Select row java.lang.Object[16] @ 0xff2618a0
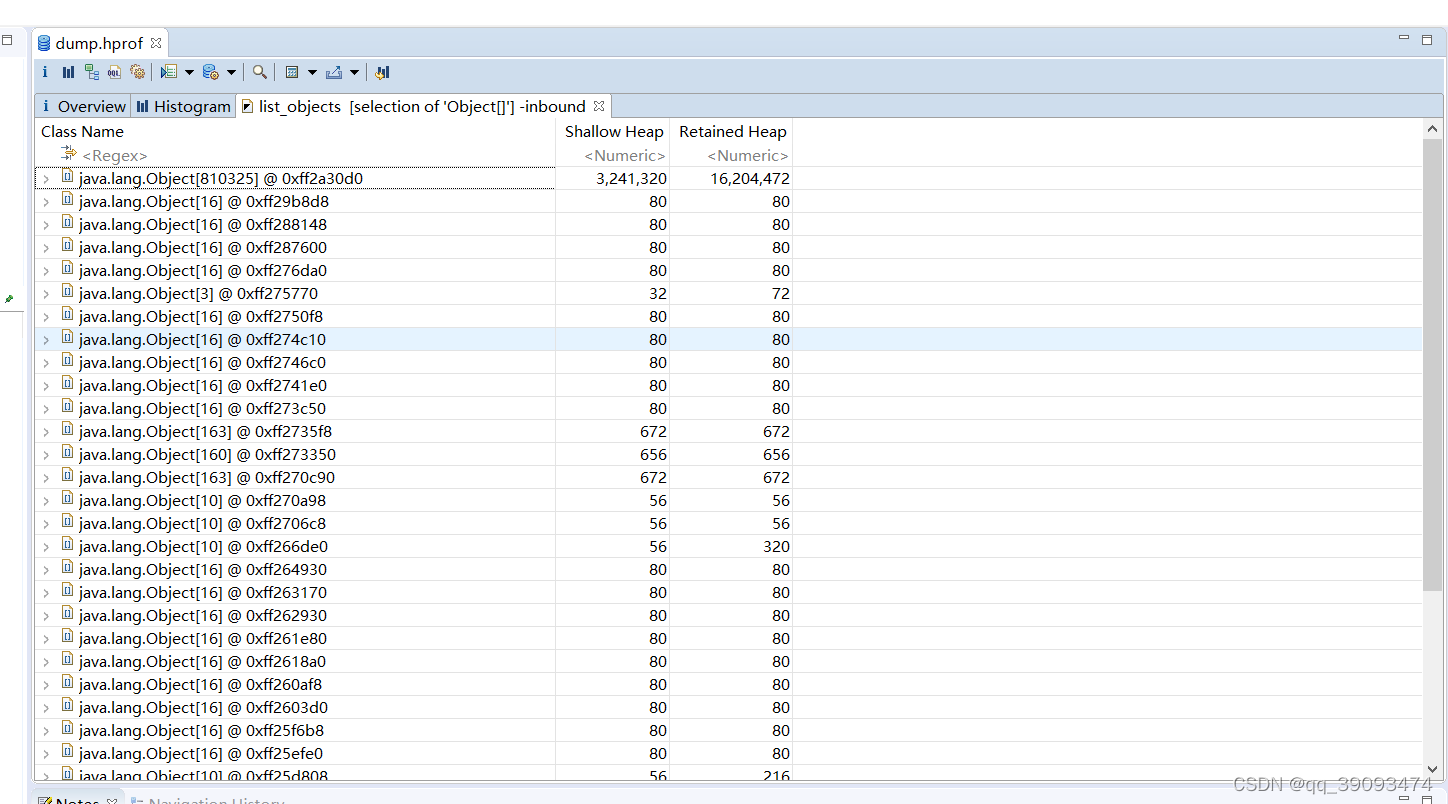The height and width of the screenshot is (804, 1448). click(728, 662)
